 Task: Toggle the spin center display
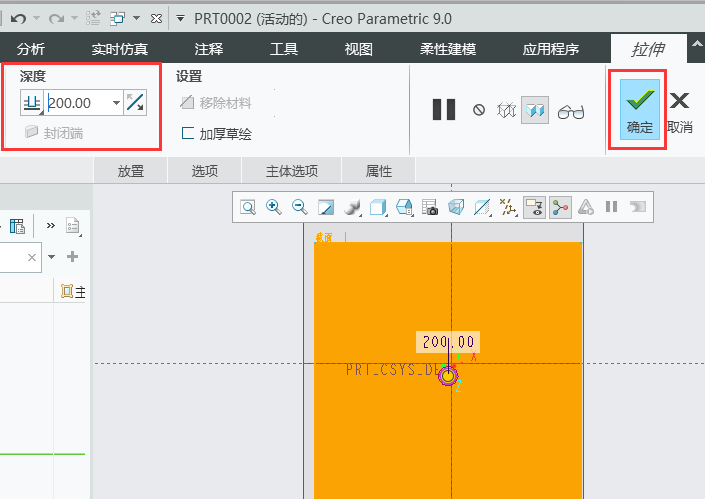[x=560, y=207]
